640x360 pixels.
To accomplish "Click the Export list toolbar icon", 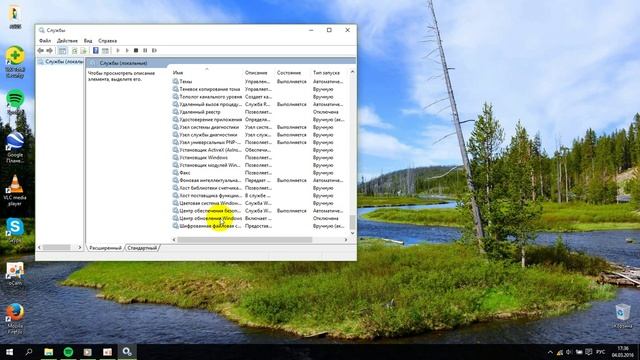I will (84, 51).
